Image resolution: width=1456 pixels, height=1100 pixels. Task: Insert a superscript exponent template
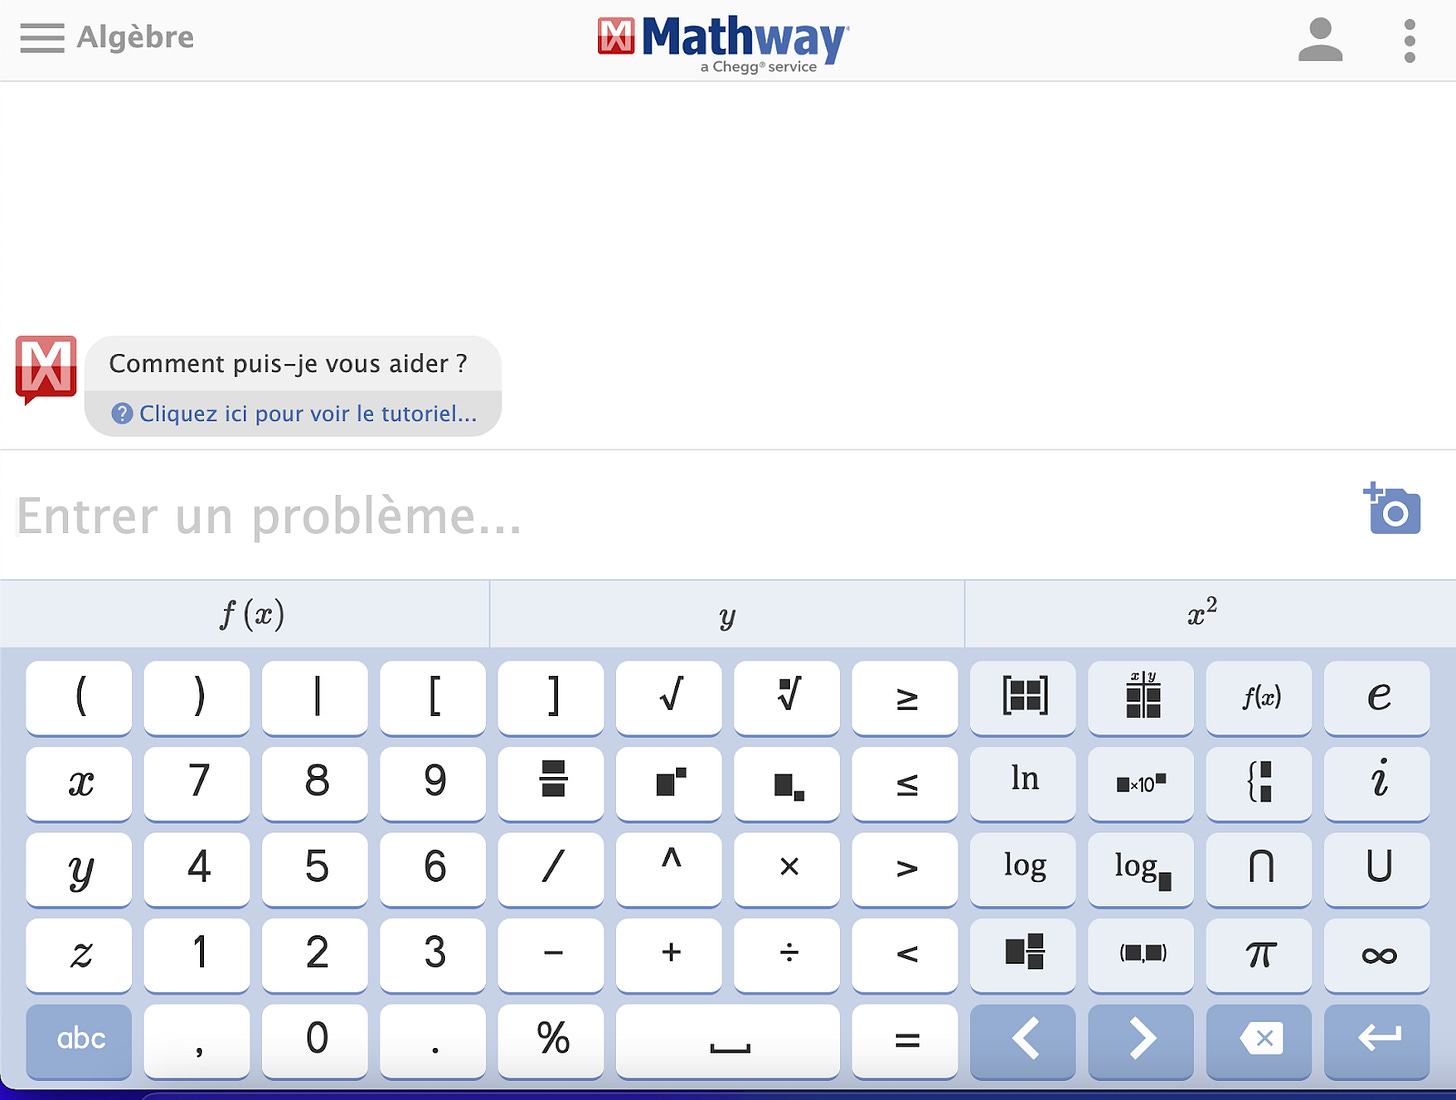pyautogui.click(x=669, y=784)
